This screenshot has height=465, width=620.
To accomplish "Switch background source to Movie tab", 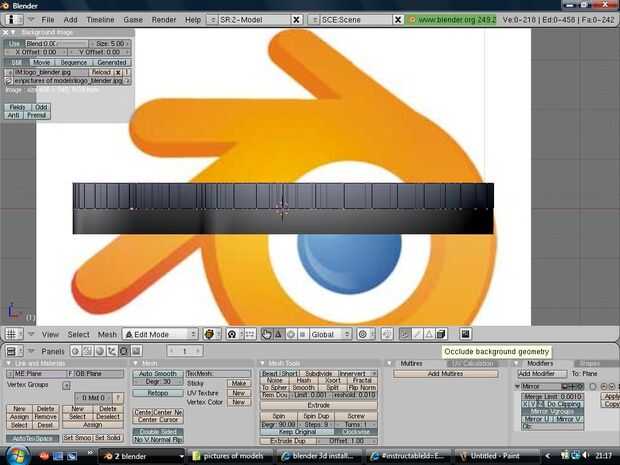I will tap(42, 62).
